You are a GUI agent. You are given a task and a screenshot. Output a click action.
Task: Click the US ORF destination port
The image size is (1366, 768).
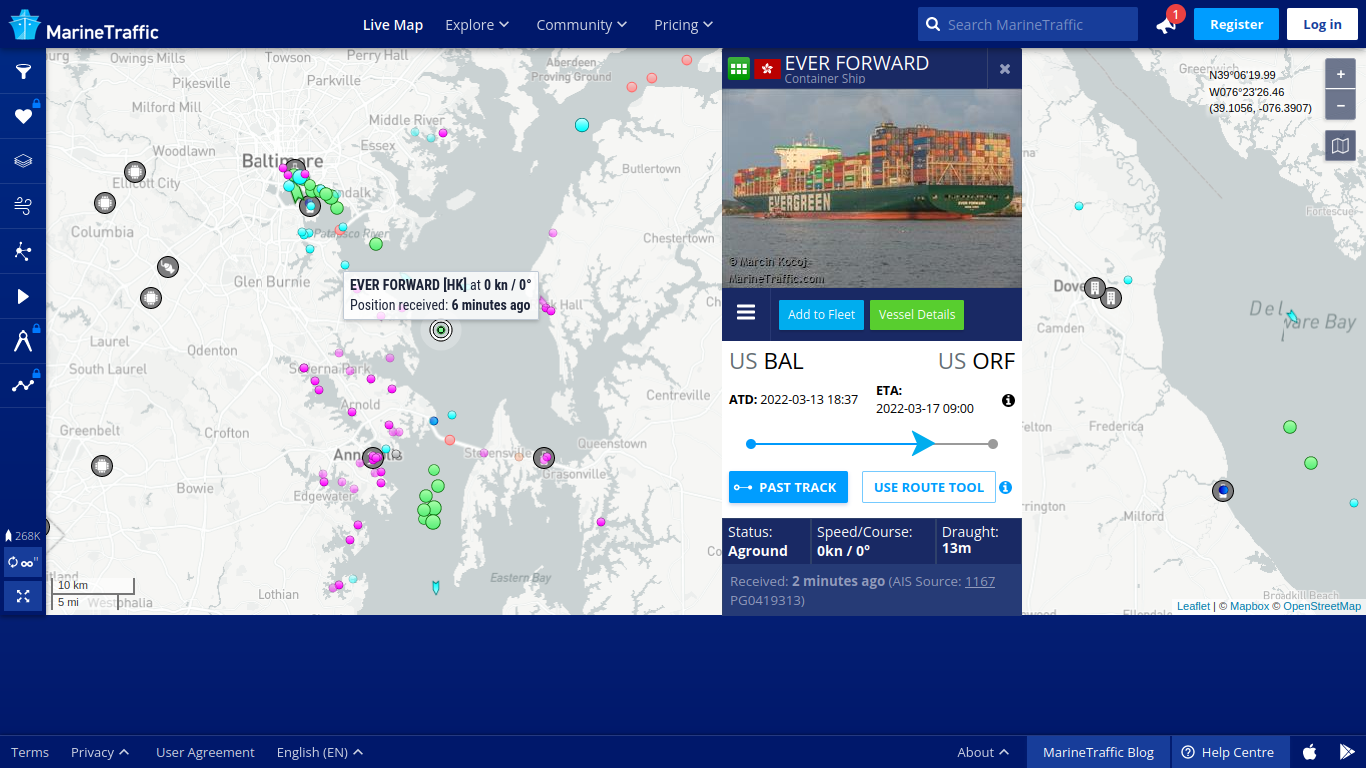click(x=976, y=361)
